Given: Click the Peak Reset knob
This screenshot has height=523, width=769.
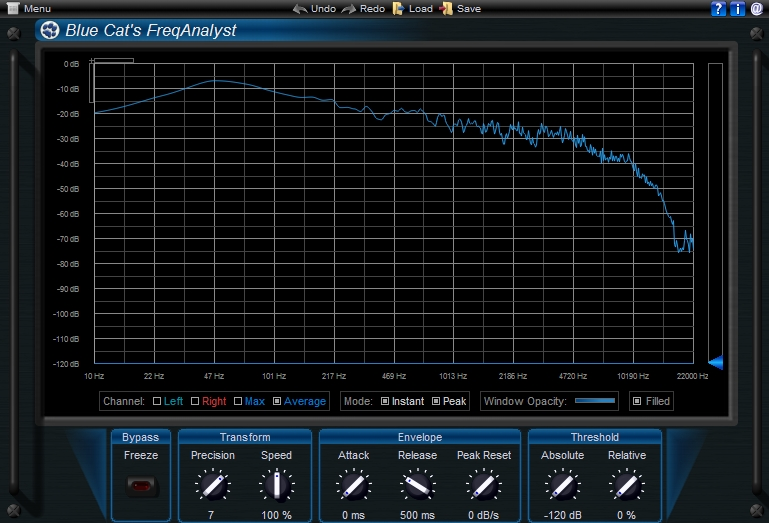Looking at the screenshot, I should (484, 485).
